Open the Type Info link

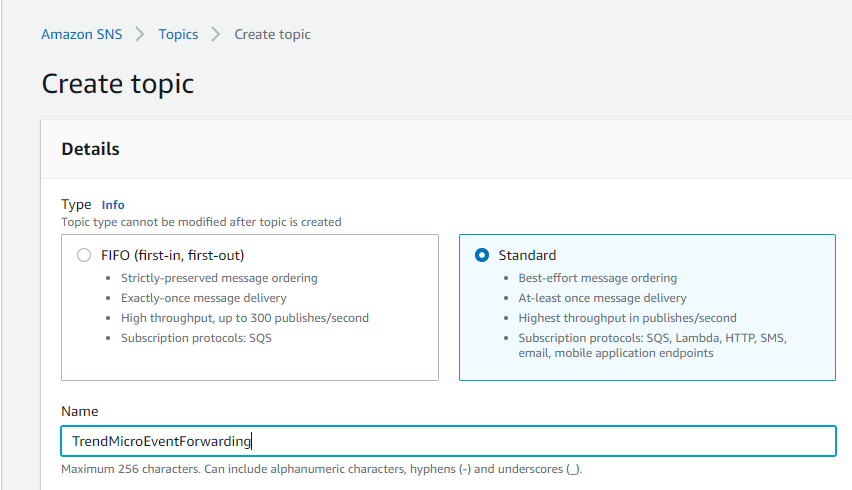point(113,205)
